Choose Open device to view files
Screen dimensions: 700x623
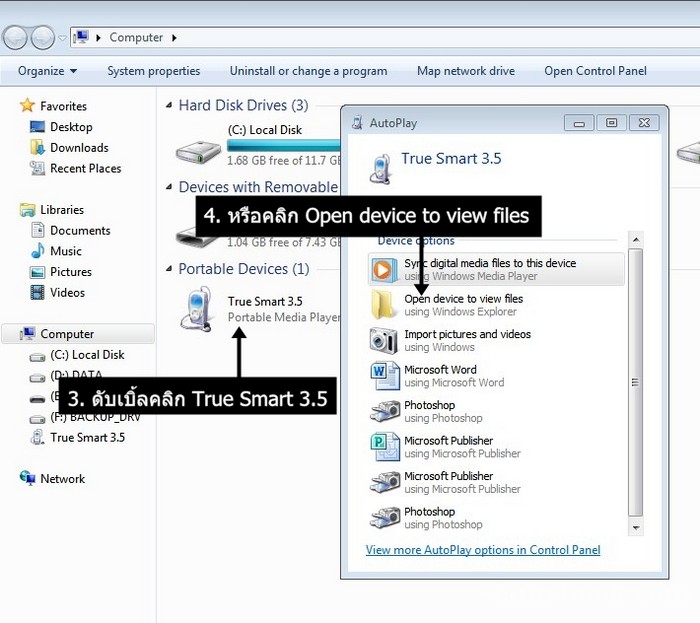point(496,305)
